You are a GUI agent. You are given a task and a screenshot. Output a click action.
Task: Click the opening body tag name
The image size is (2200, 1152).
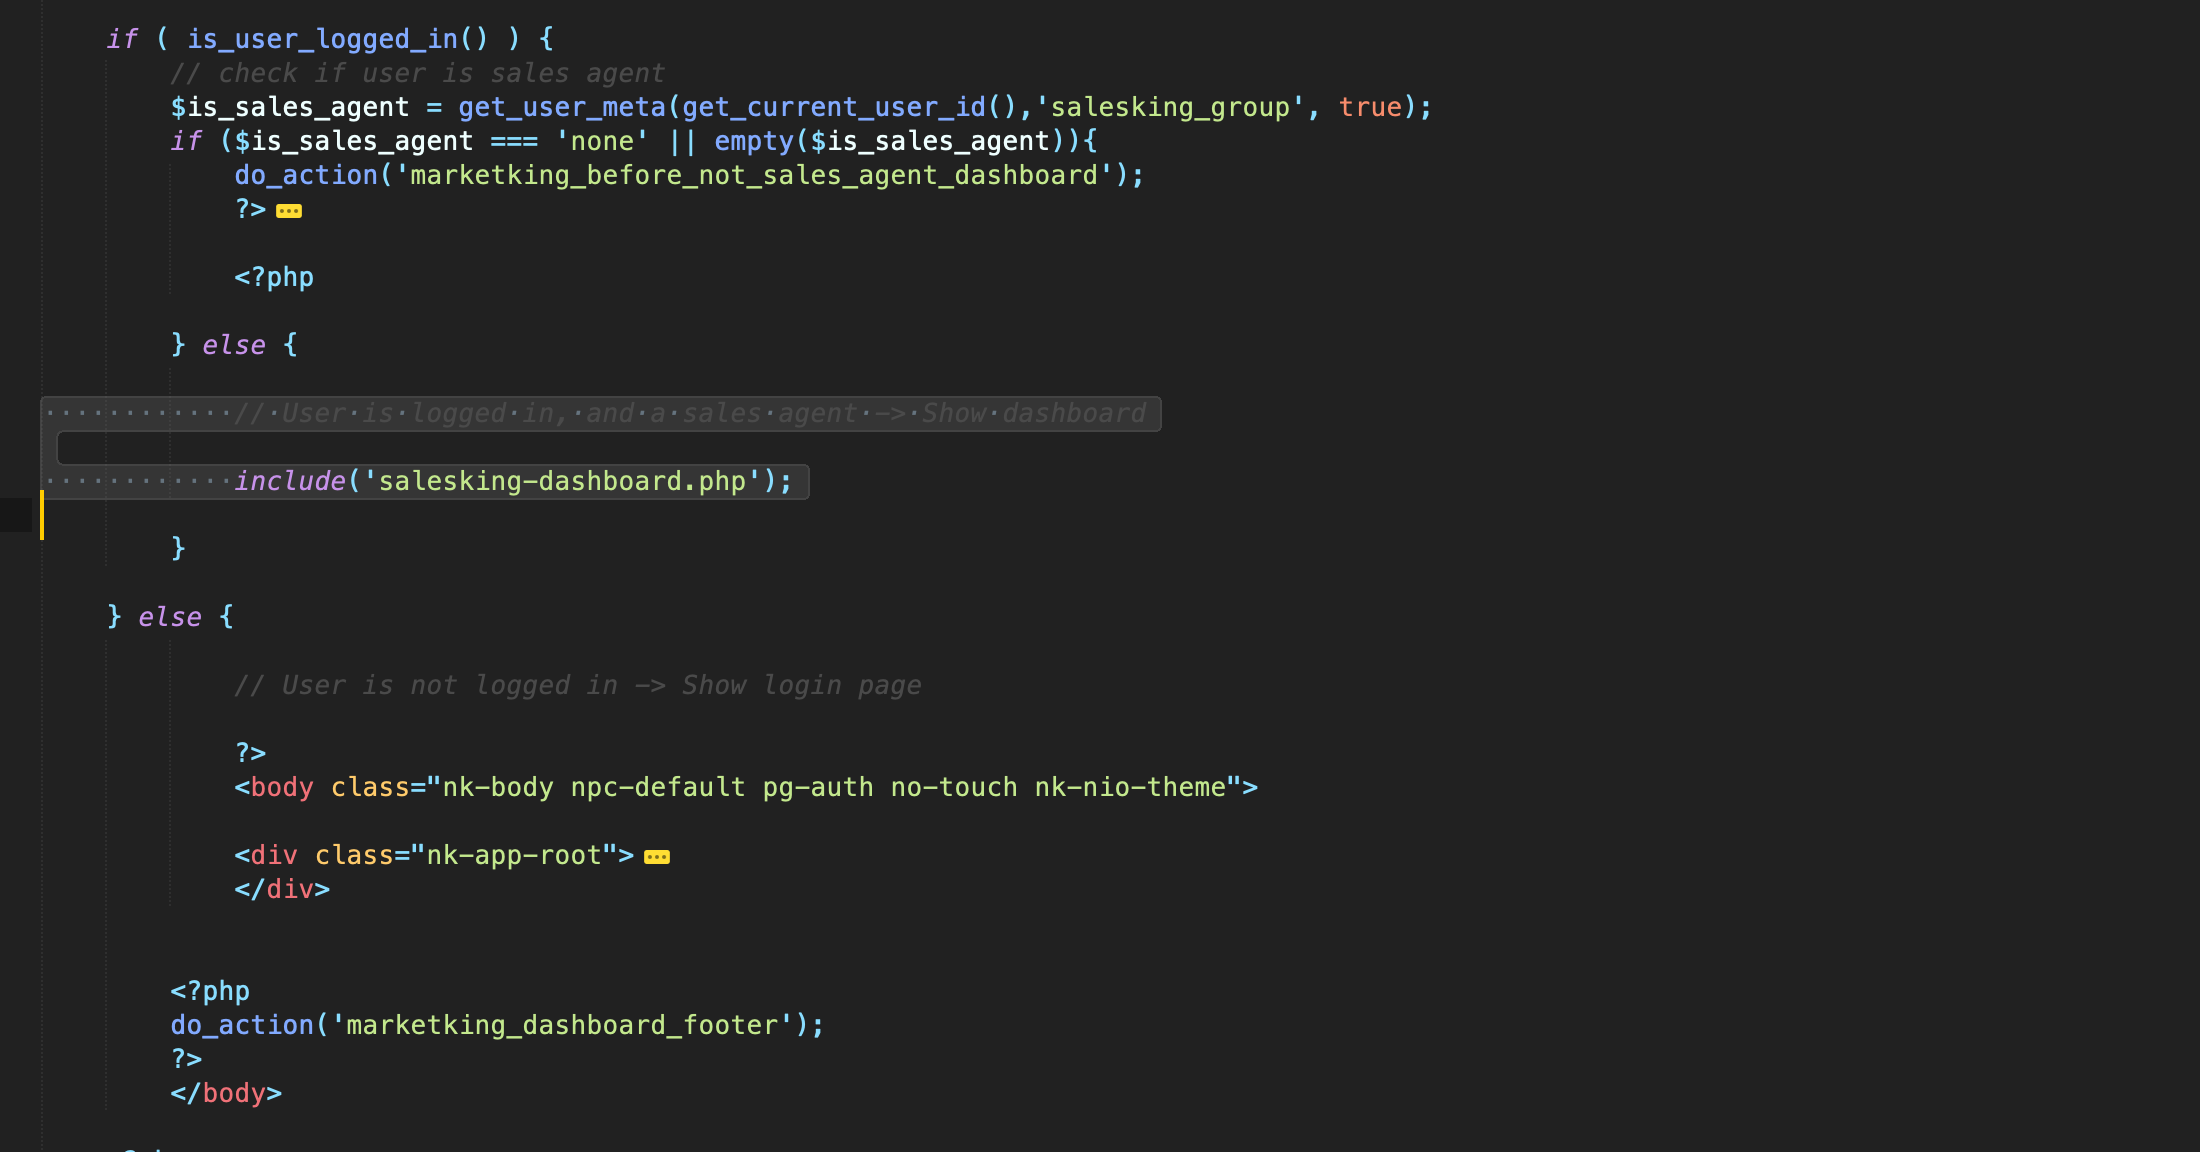click(281, 787)
